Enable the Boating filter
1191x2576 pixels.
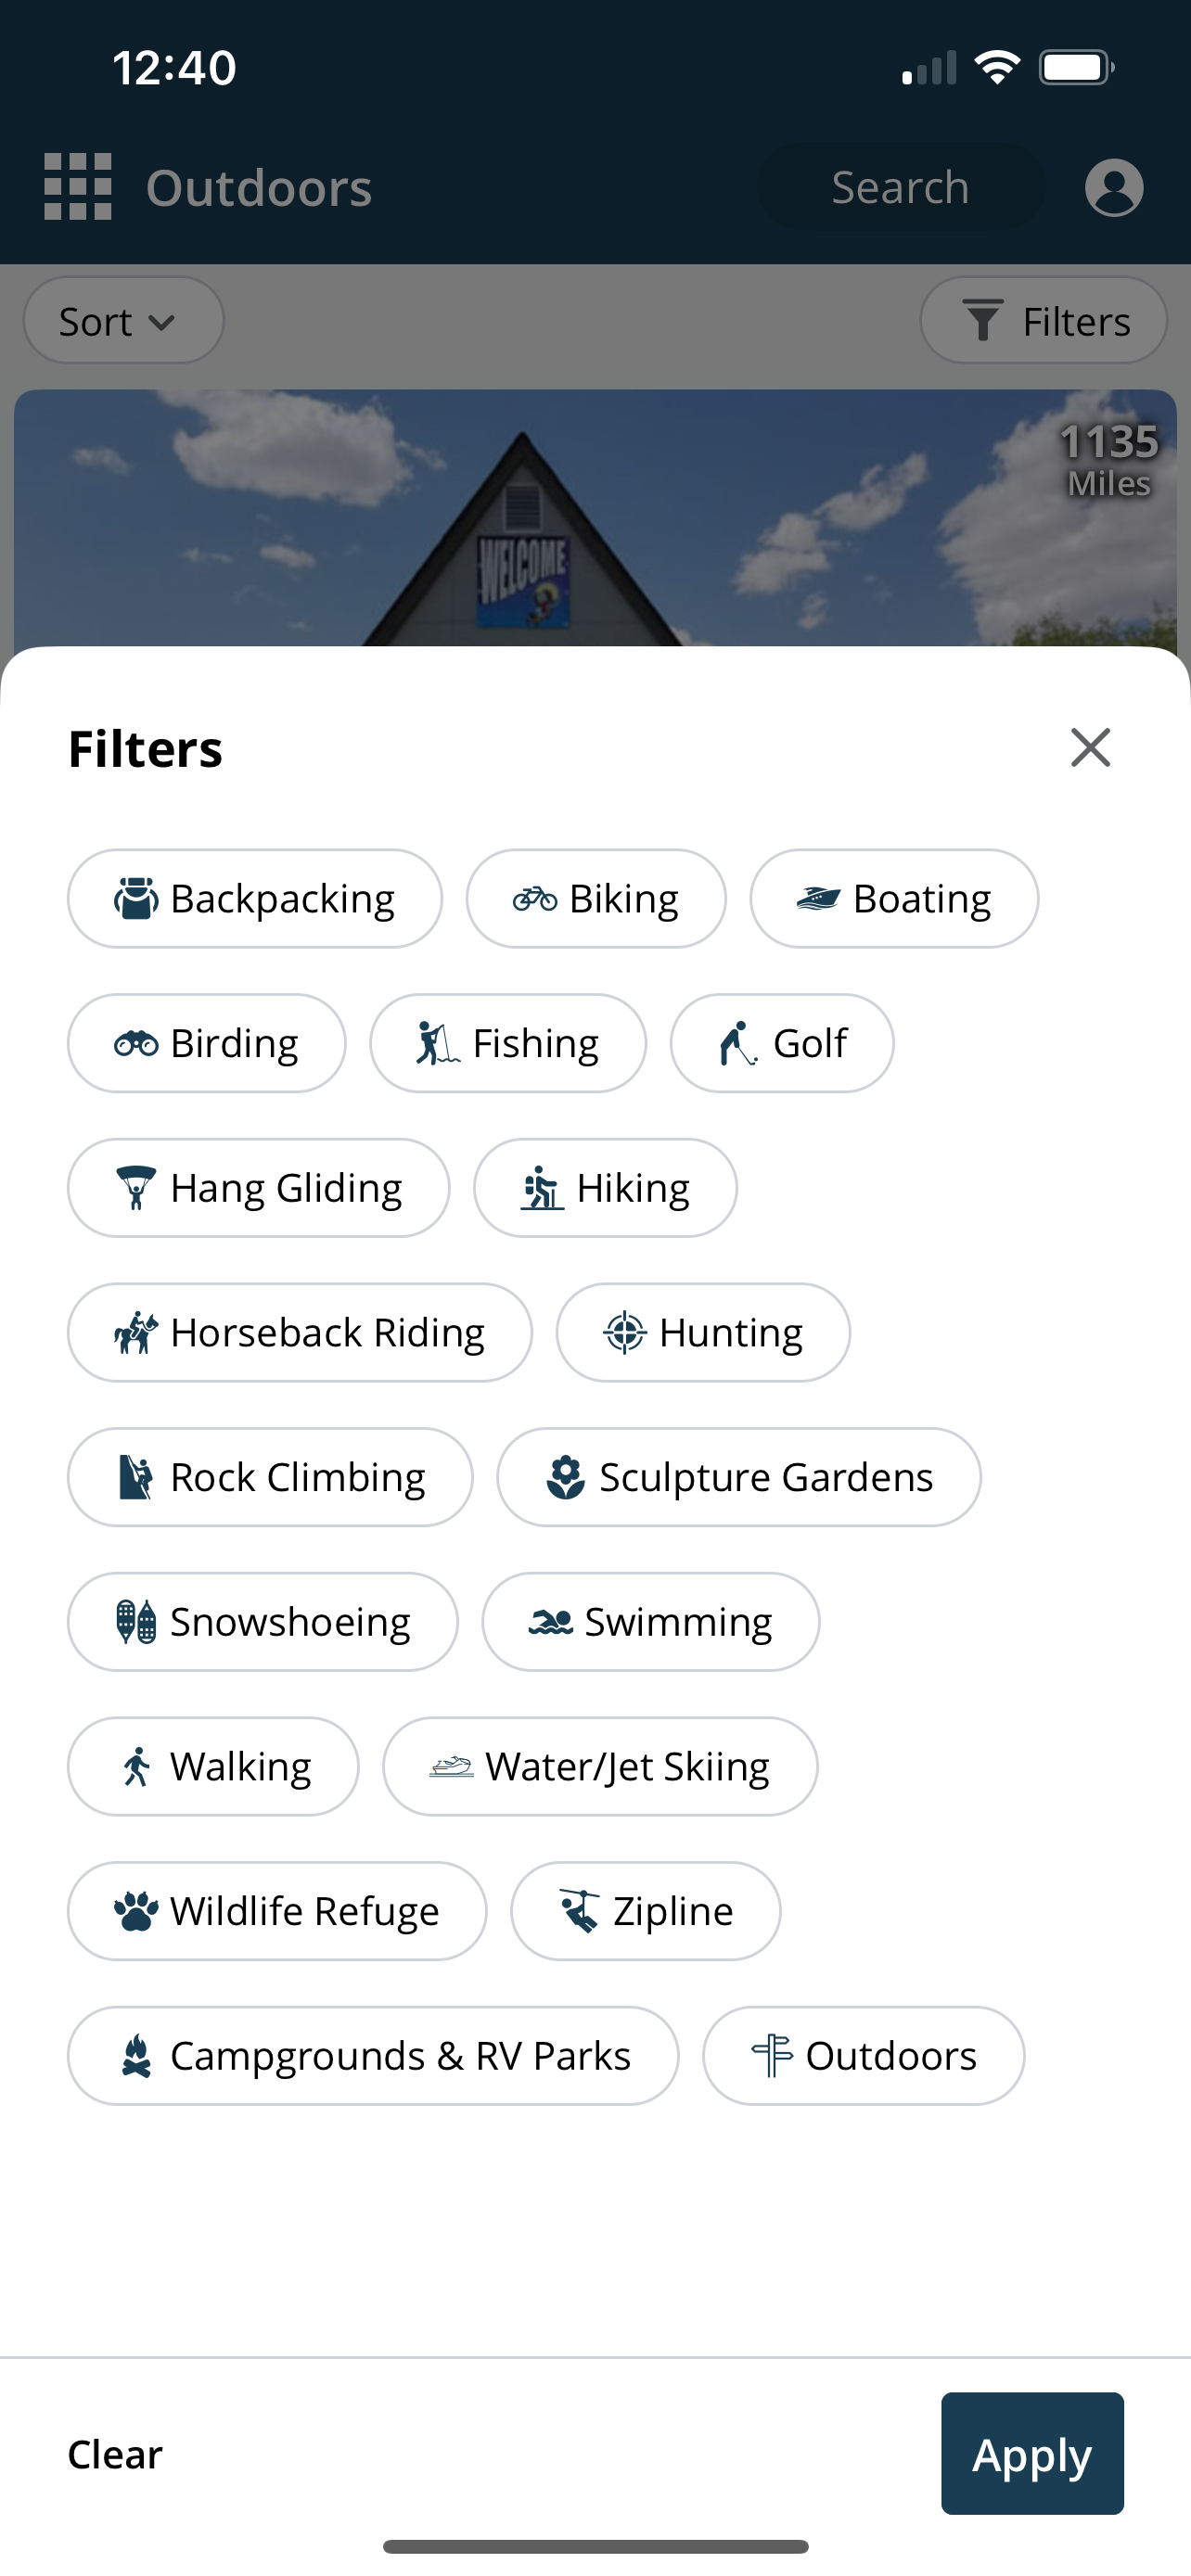coord(894,899)
